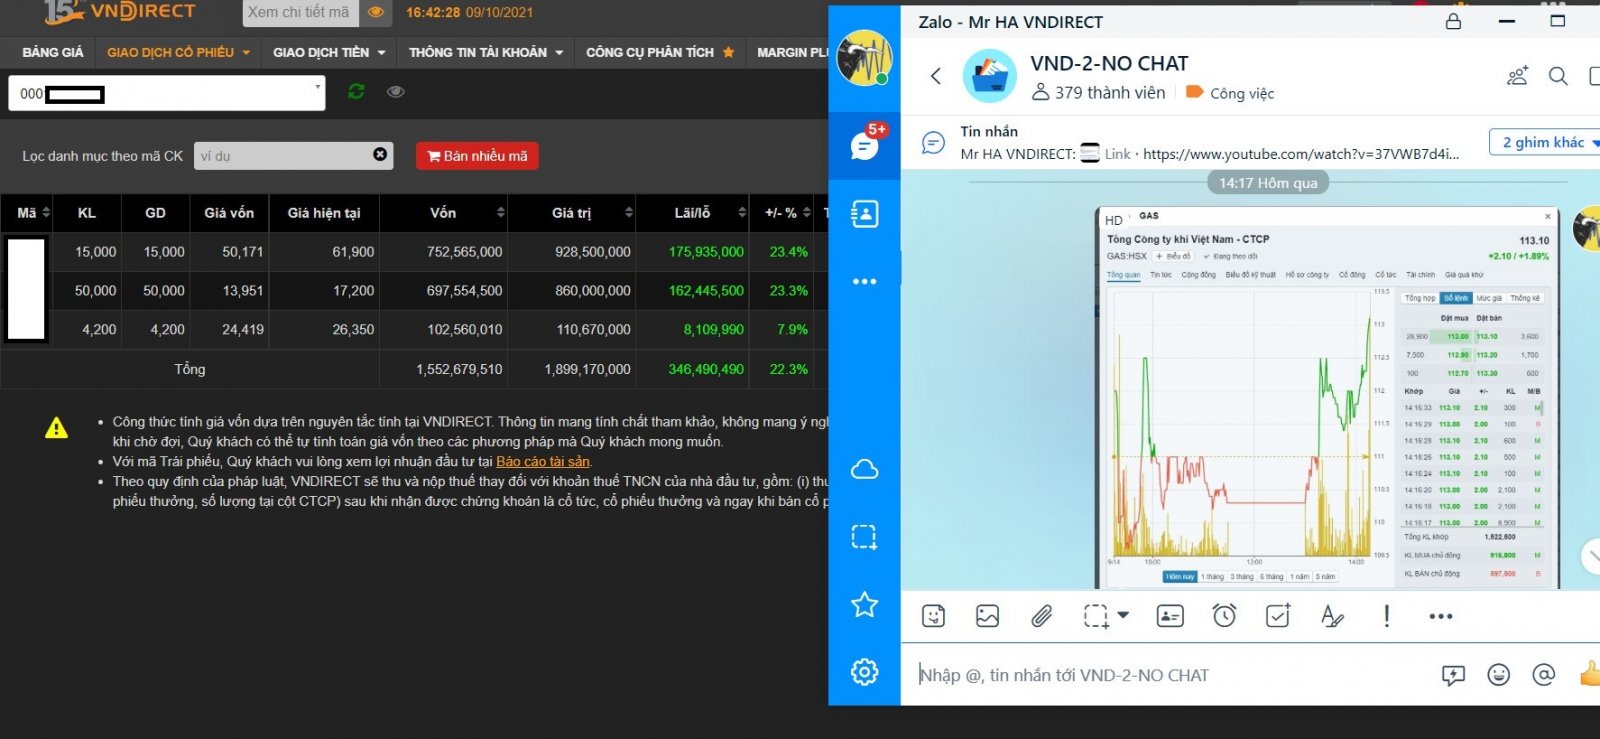Click the three-dot more icon in Zalo sidebar

pos(865,282)
